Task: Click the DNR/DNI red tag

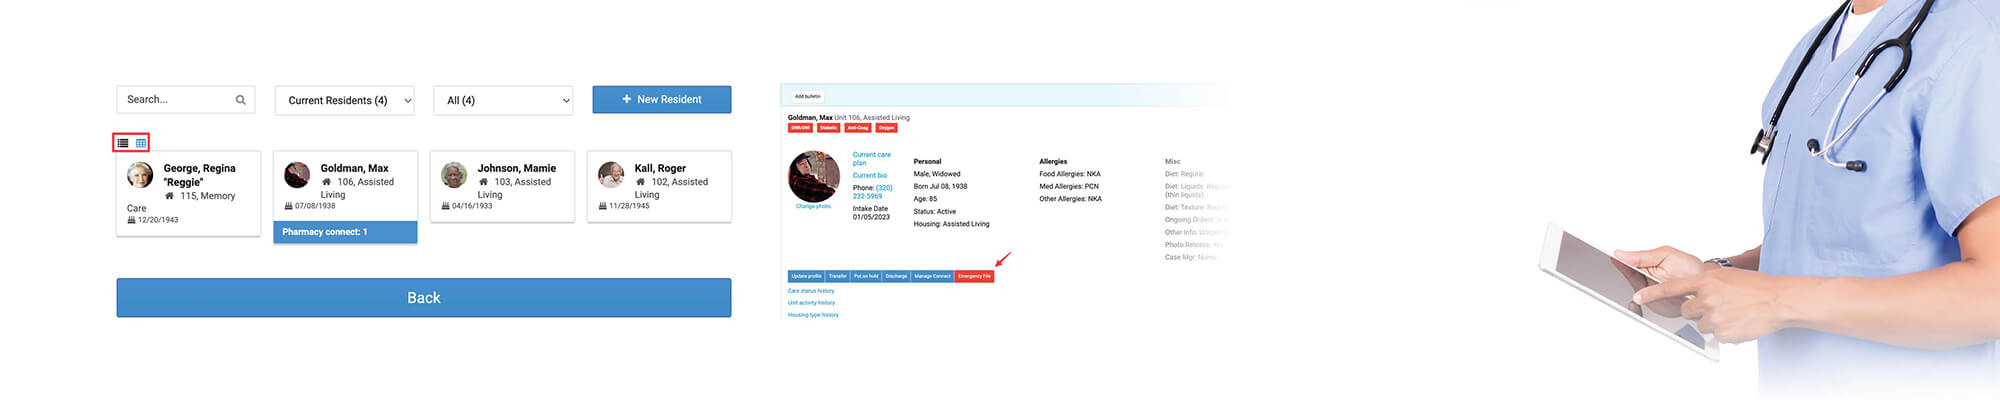Action: coord(800,128)
